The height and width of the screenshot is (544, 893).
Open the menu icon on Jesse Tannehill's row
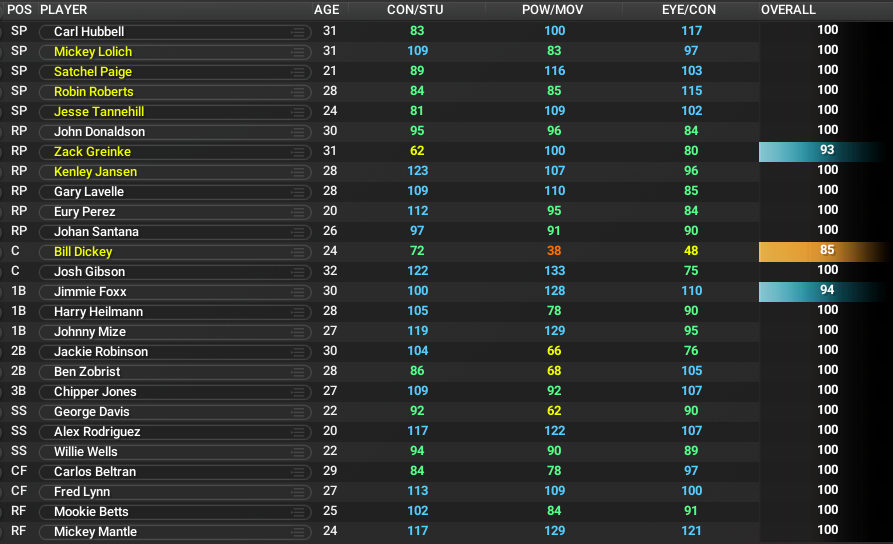tap(298, 112)
